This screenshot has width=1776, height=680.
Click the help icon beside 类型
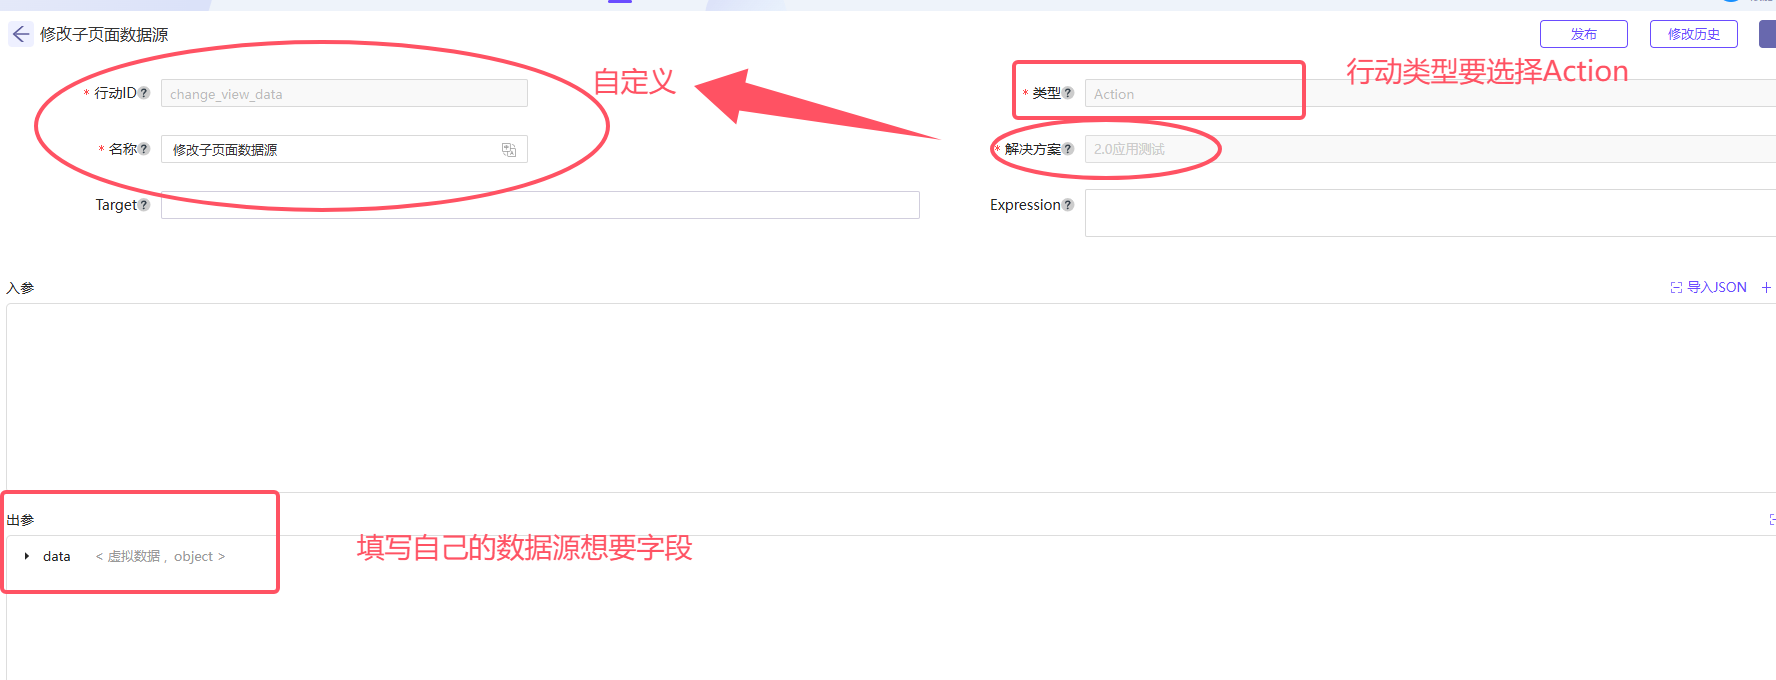pyautogui.click(x=1068, y=93)
